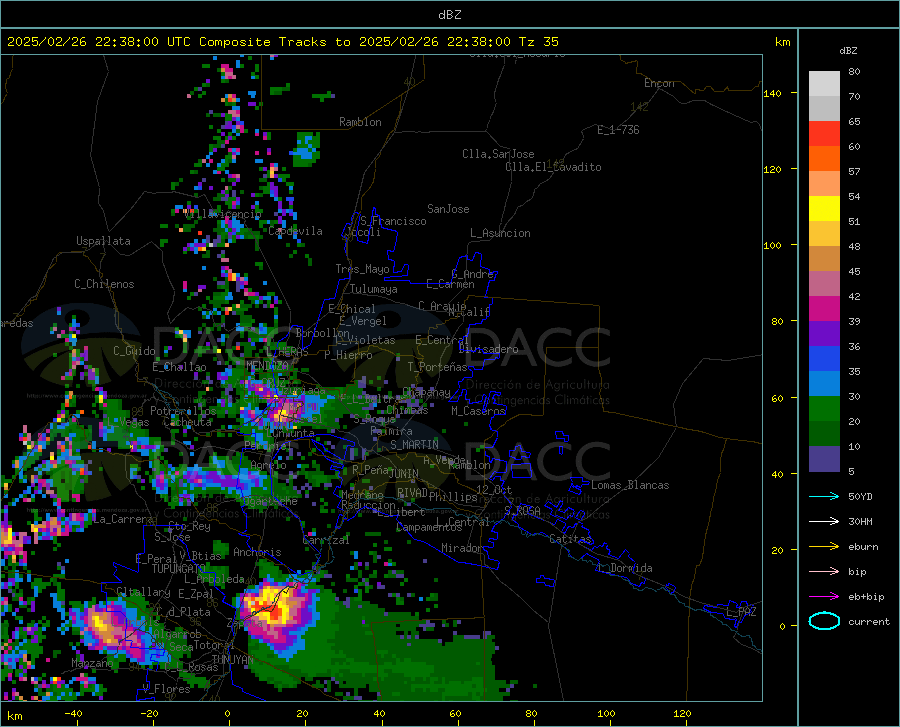
Task: Click the 'Tulumaya' map label
Action: click(x=373, y=289)
